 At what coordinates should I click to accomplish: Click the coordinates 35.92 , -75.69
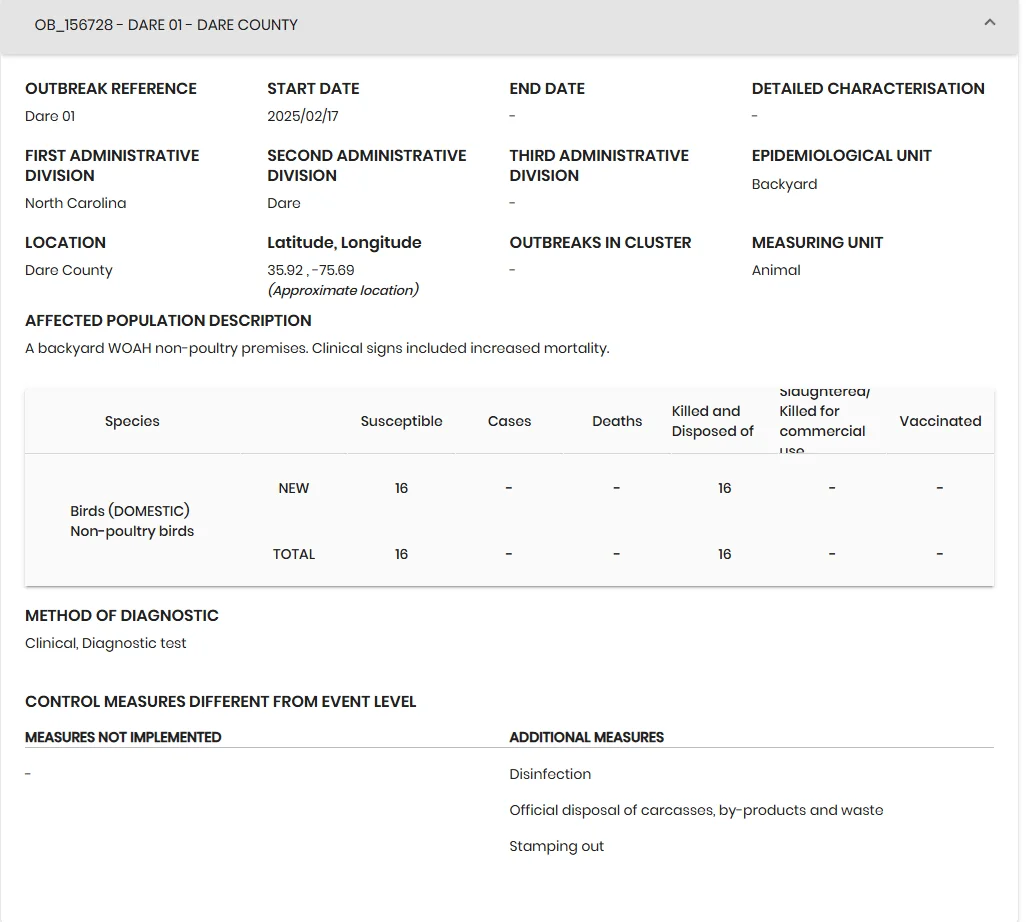click(x=310, y=270)
